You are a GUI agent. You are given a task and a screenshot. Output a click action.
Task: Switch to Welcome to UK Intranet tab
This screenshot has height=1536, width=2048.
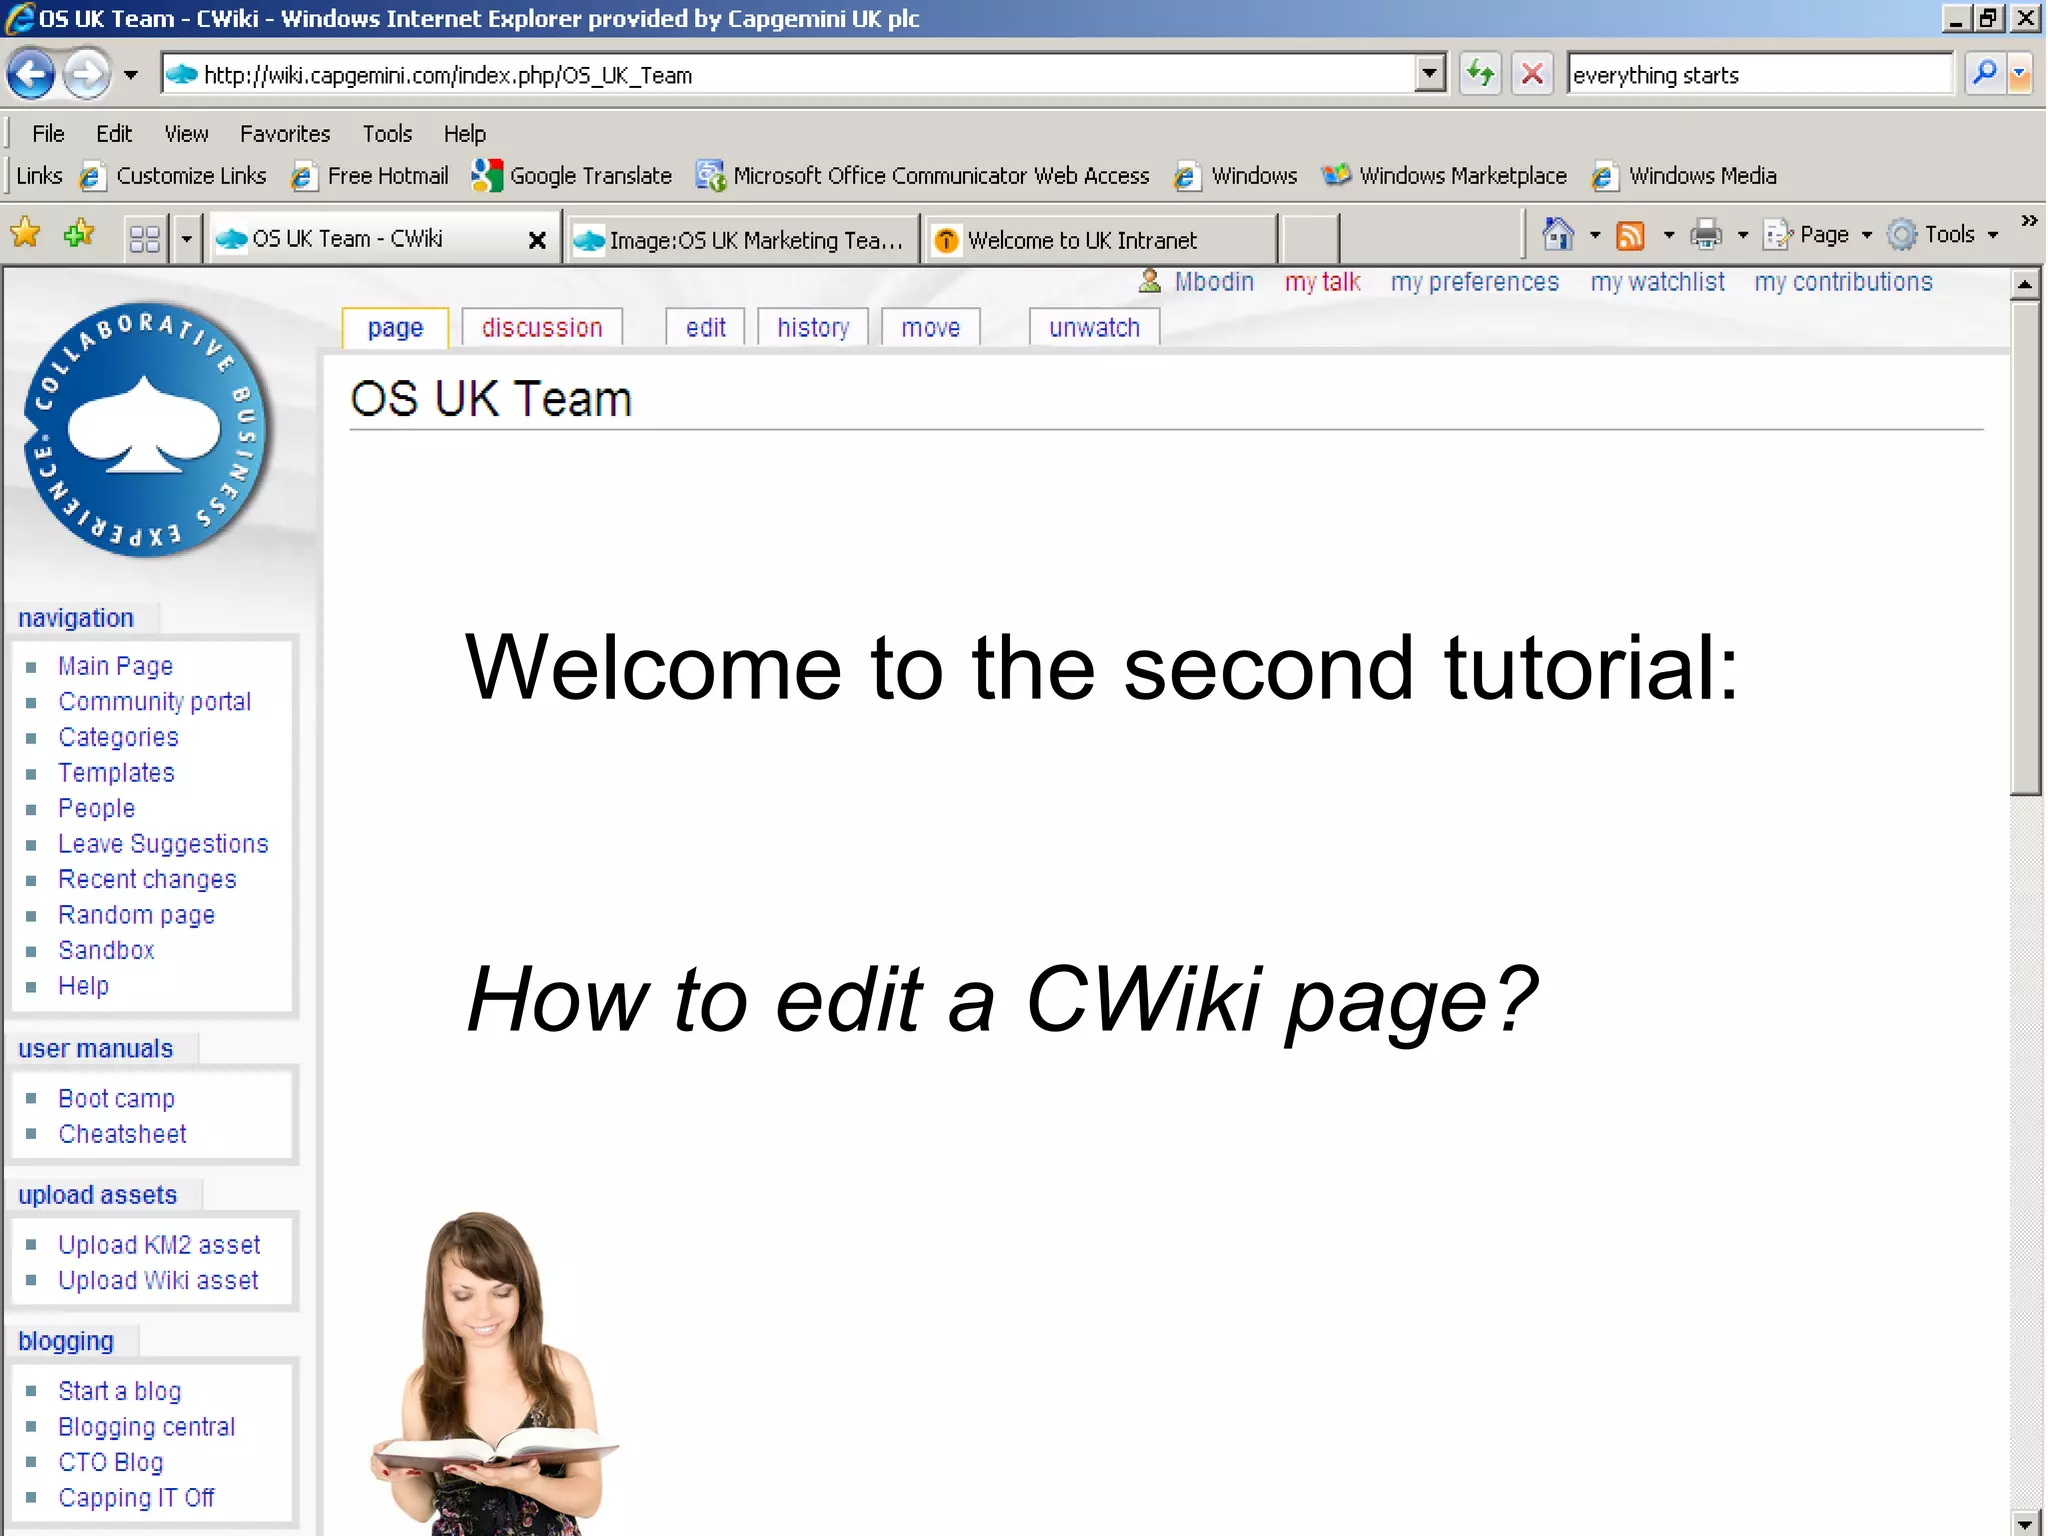[1081, 240]
